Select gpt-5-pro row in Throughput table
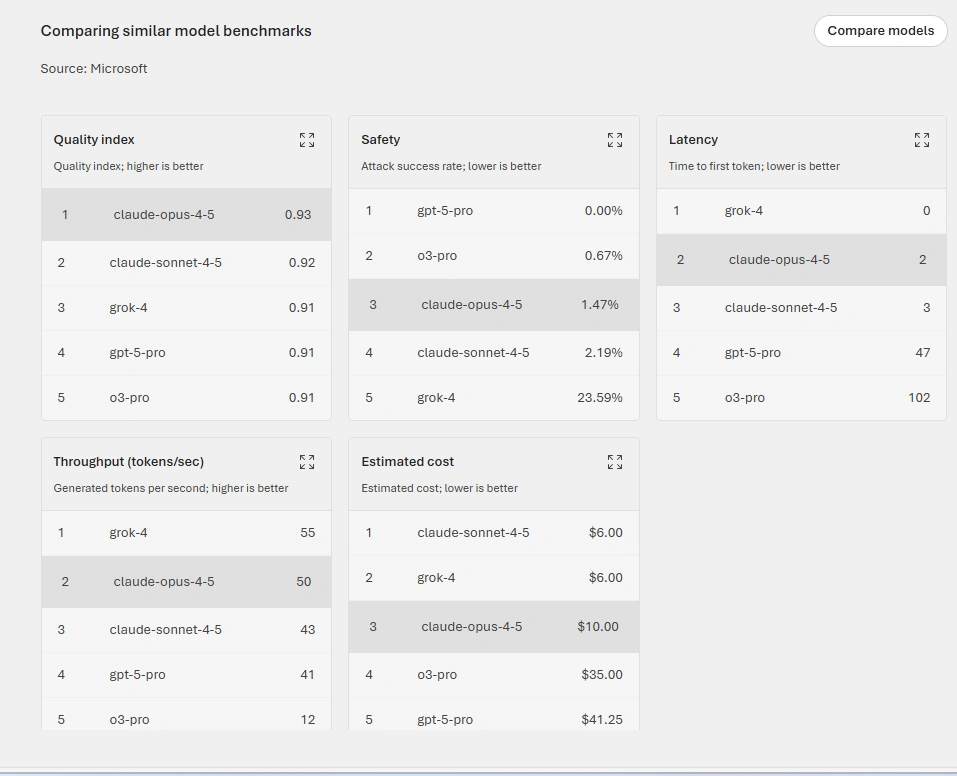 coord(186,675)
